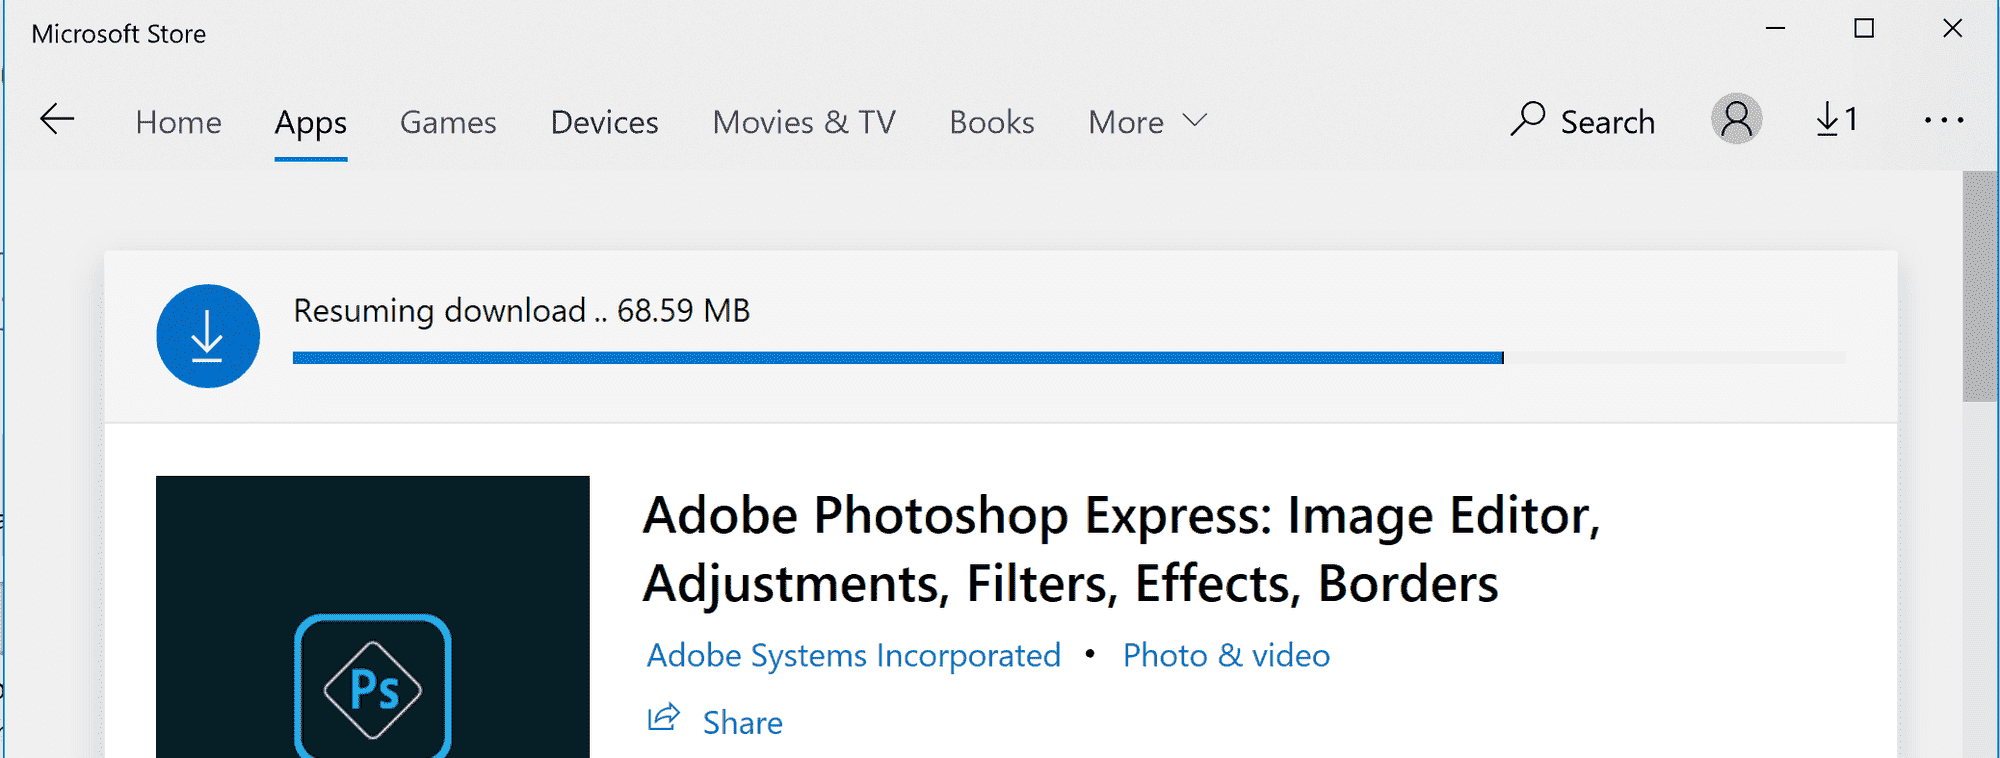Open downloads and updates indicator

coord(1838,120)
